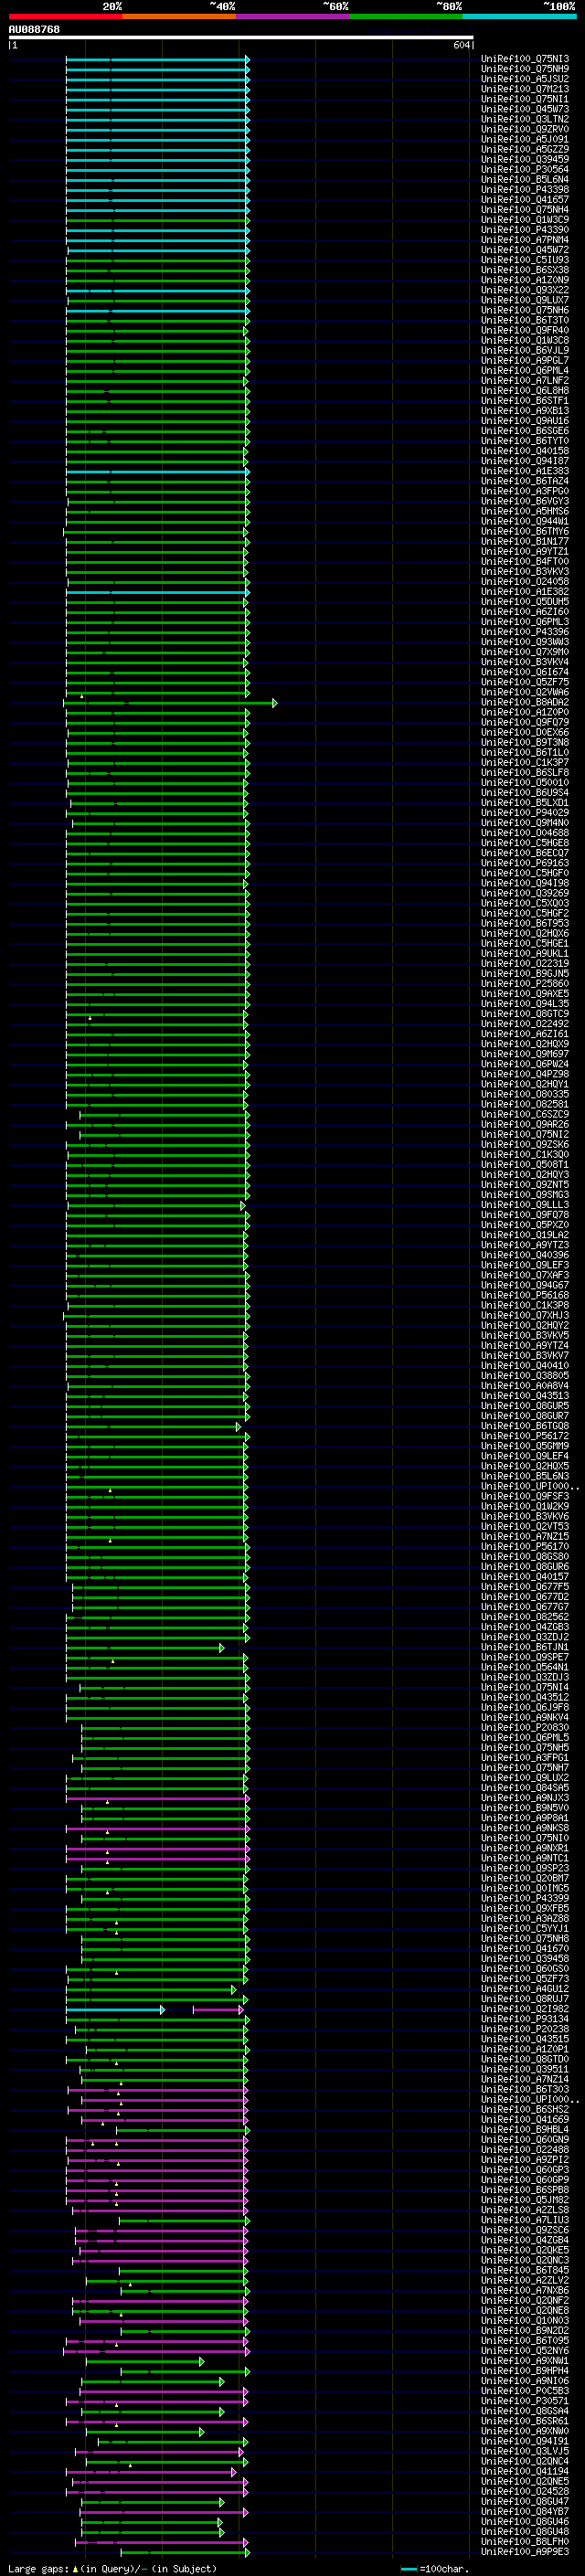
Task: Select hit label UniRef100_B8ADA2
Action: pyautogui.click(x=525, y=703)
